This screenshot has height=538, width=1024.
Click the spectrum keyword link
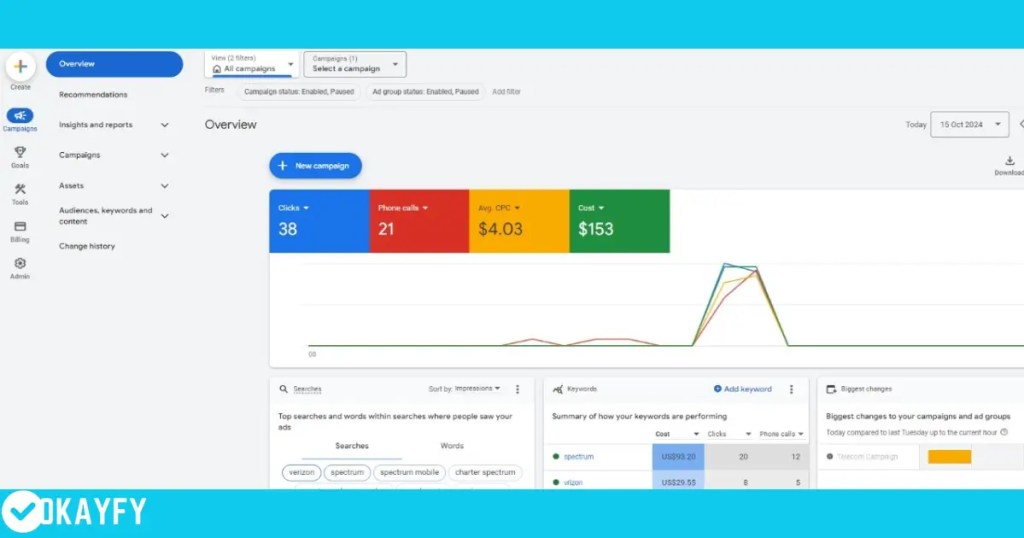click(579, 457)
